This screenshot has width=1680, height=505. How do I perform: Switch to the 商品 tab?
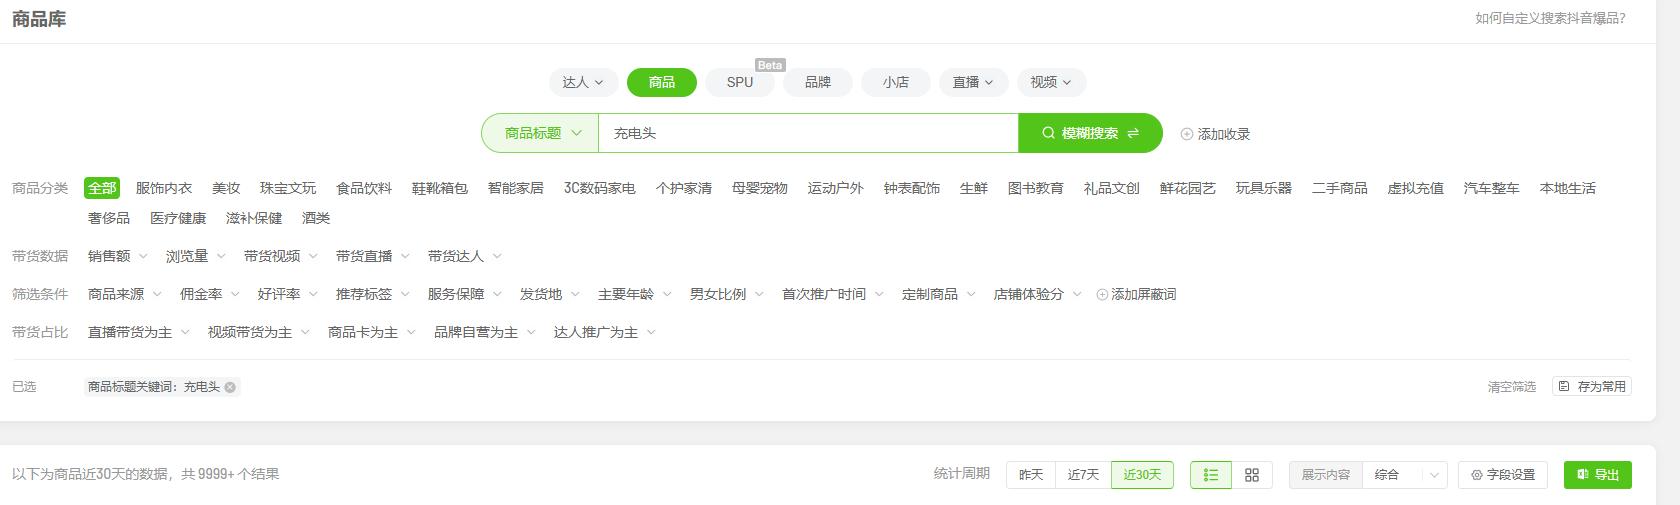(662, 82)
